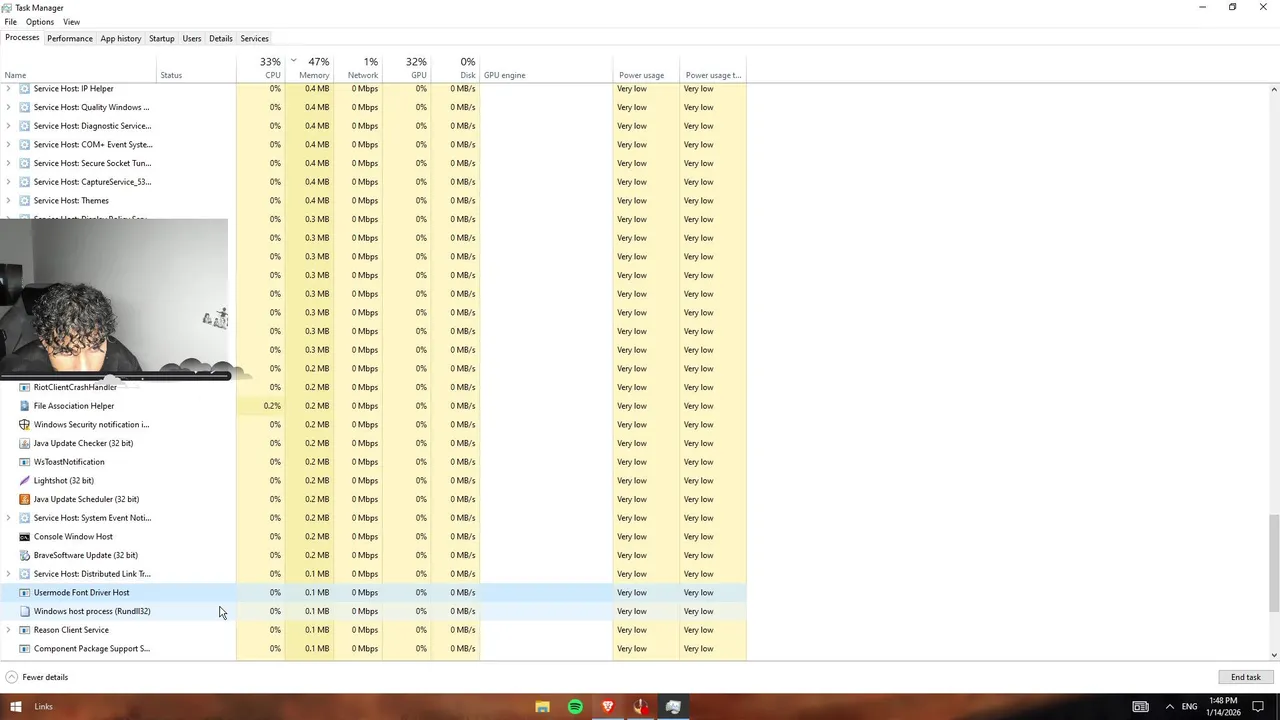Expand Service Host: System Event Notification group
This screenshot has height=720, width=1280.
tap(9, 518)
